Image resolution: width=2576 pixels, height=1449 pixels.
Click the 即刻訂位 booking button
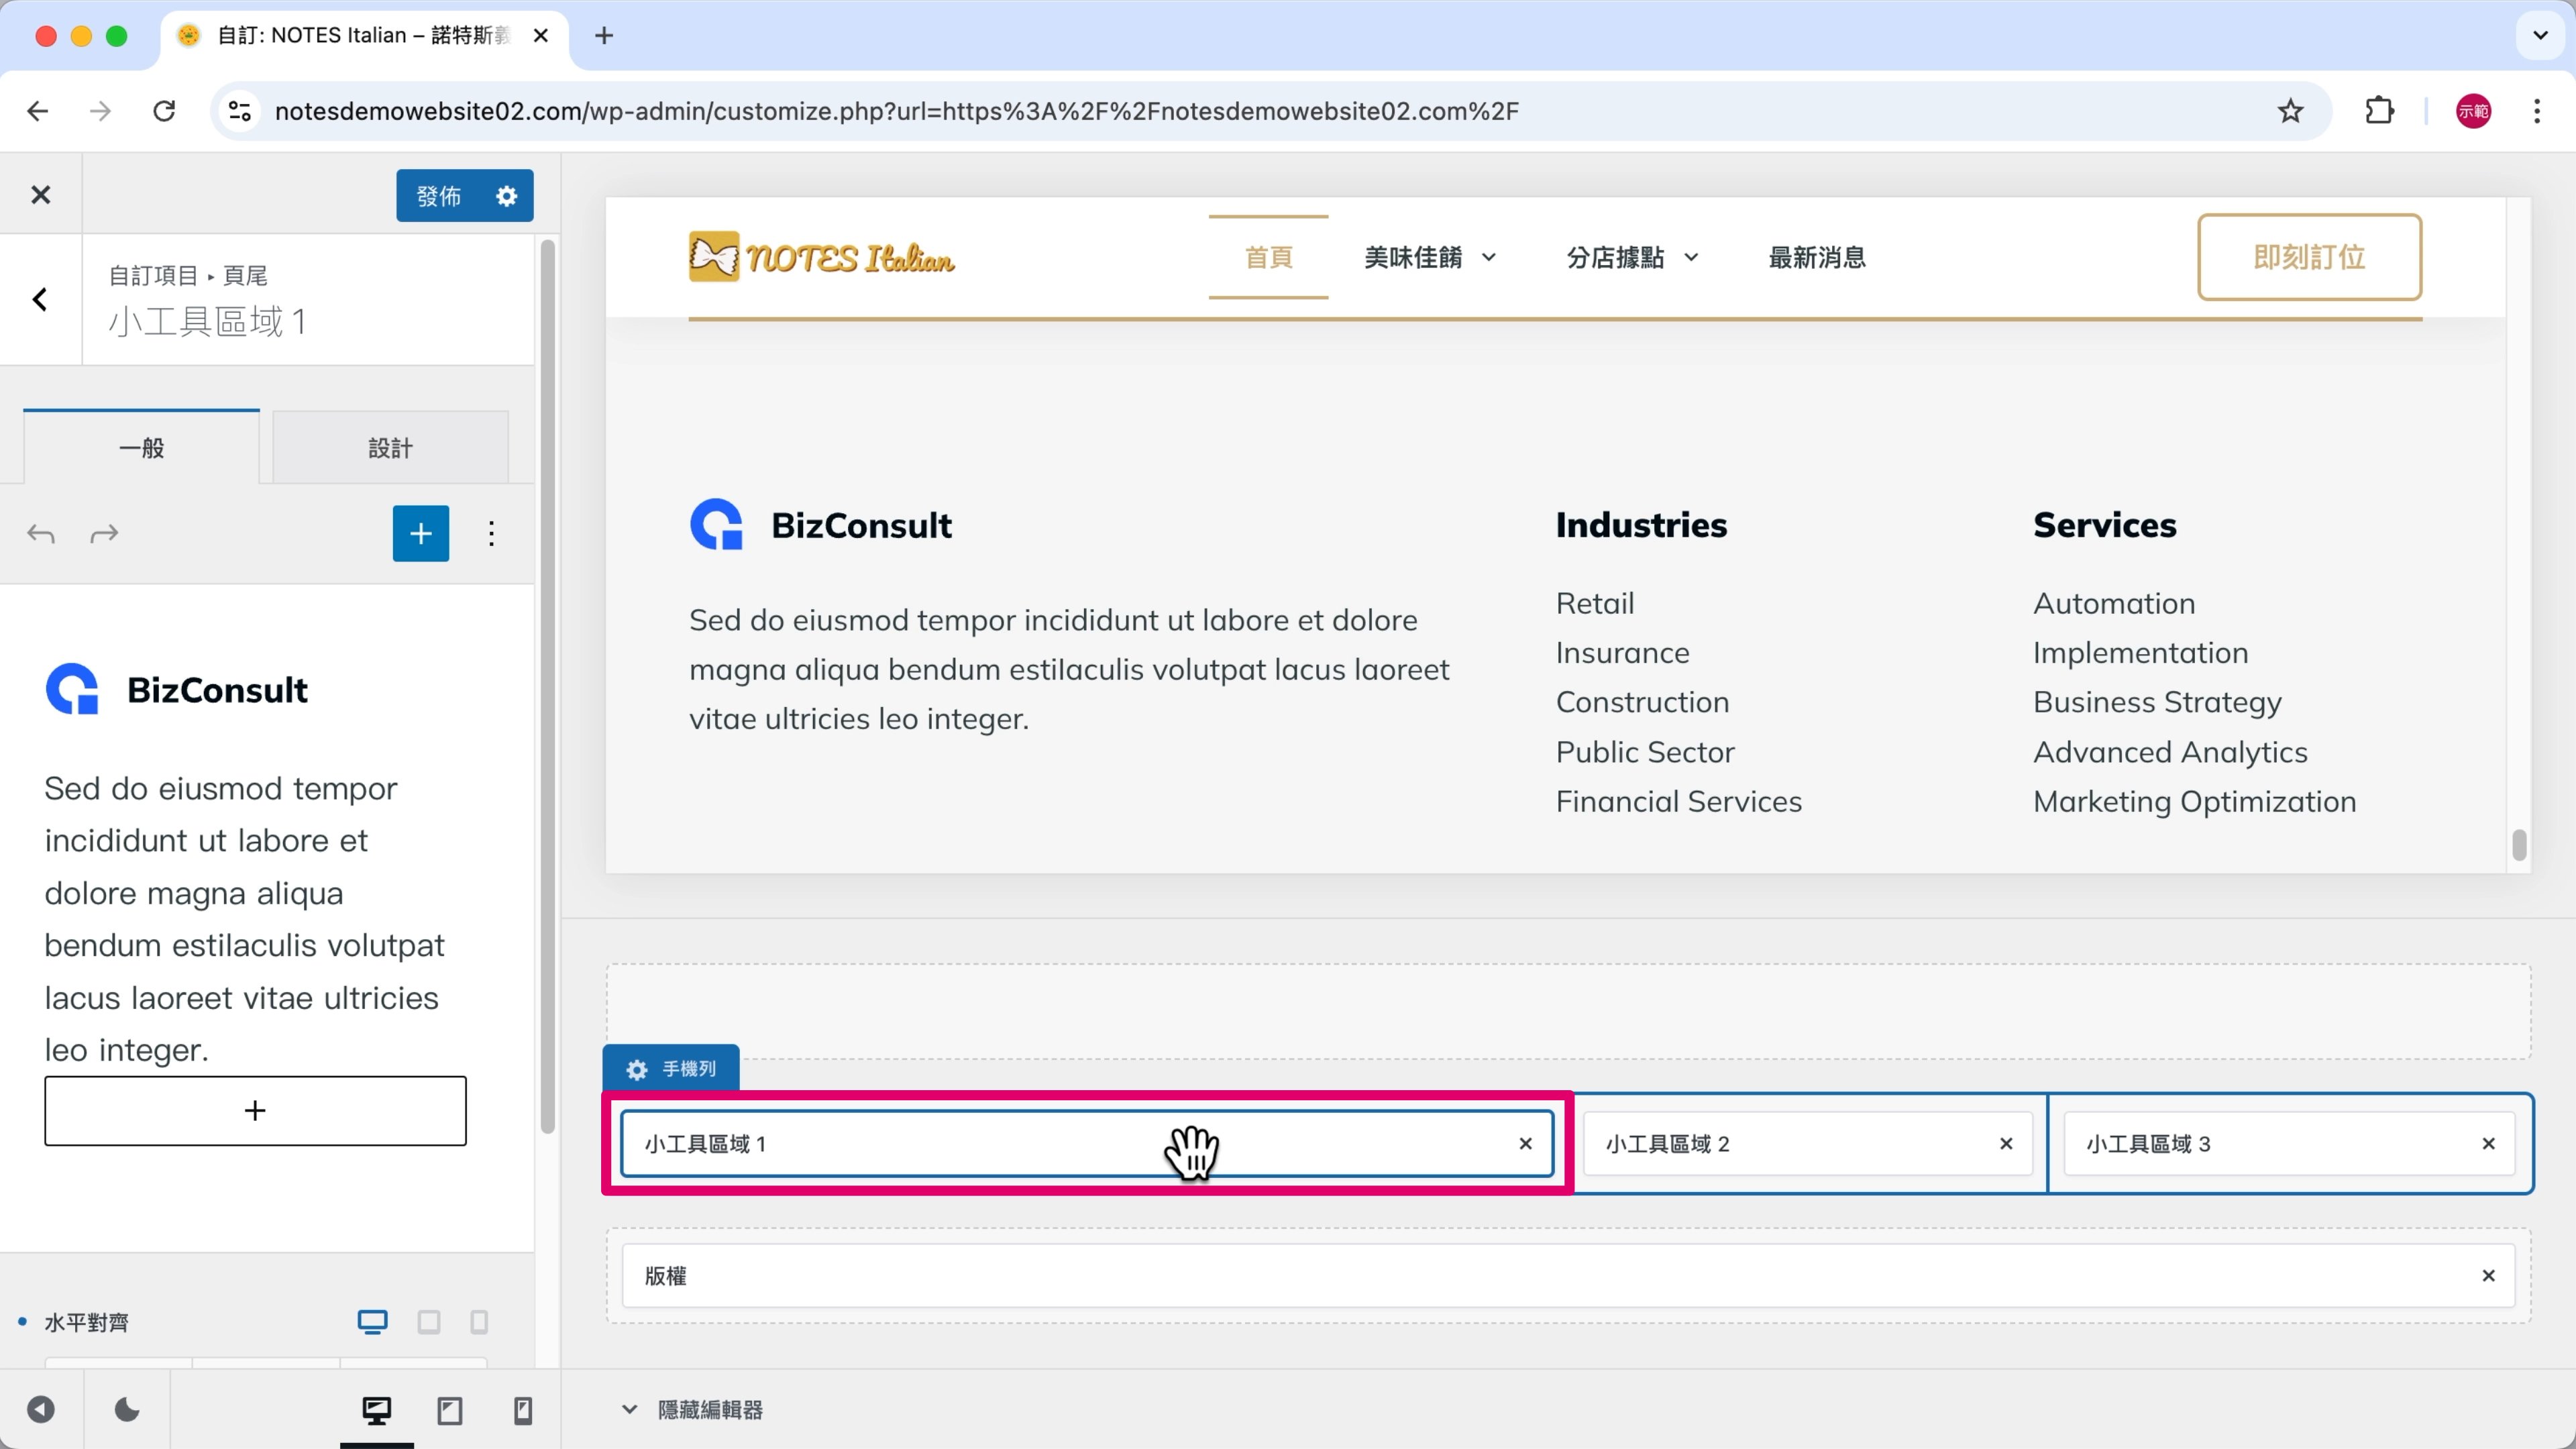2308,257
